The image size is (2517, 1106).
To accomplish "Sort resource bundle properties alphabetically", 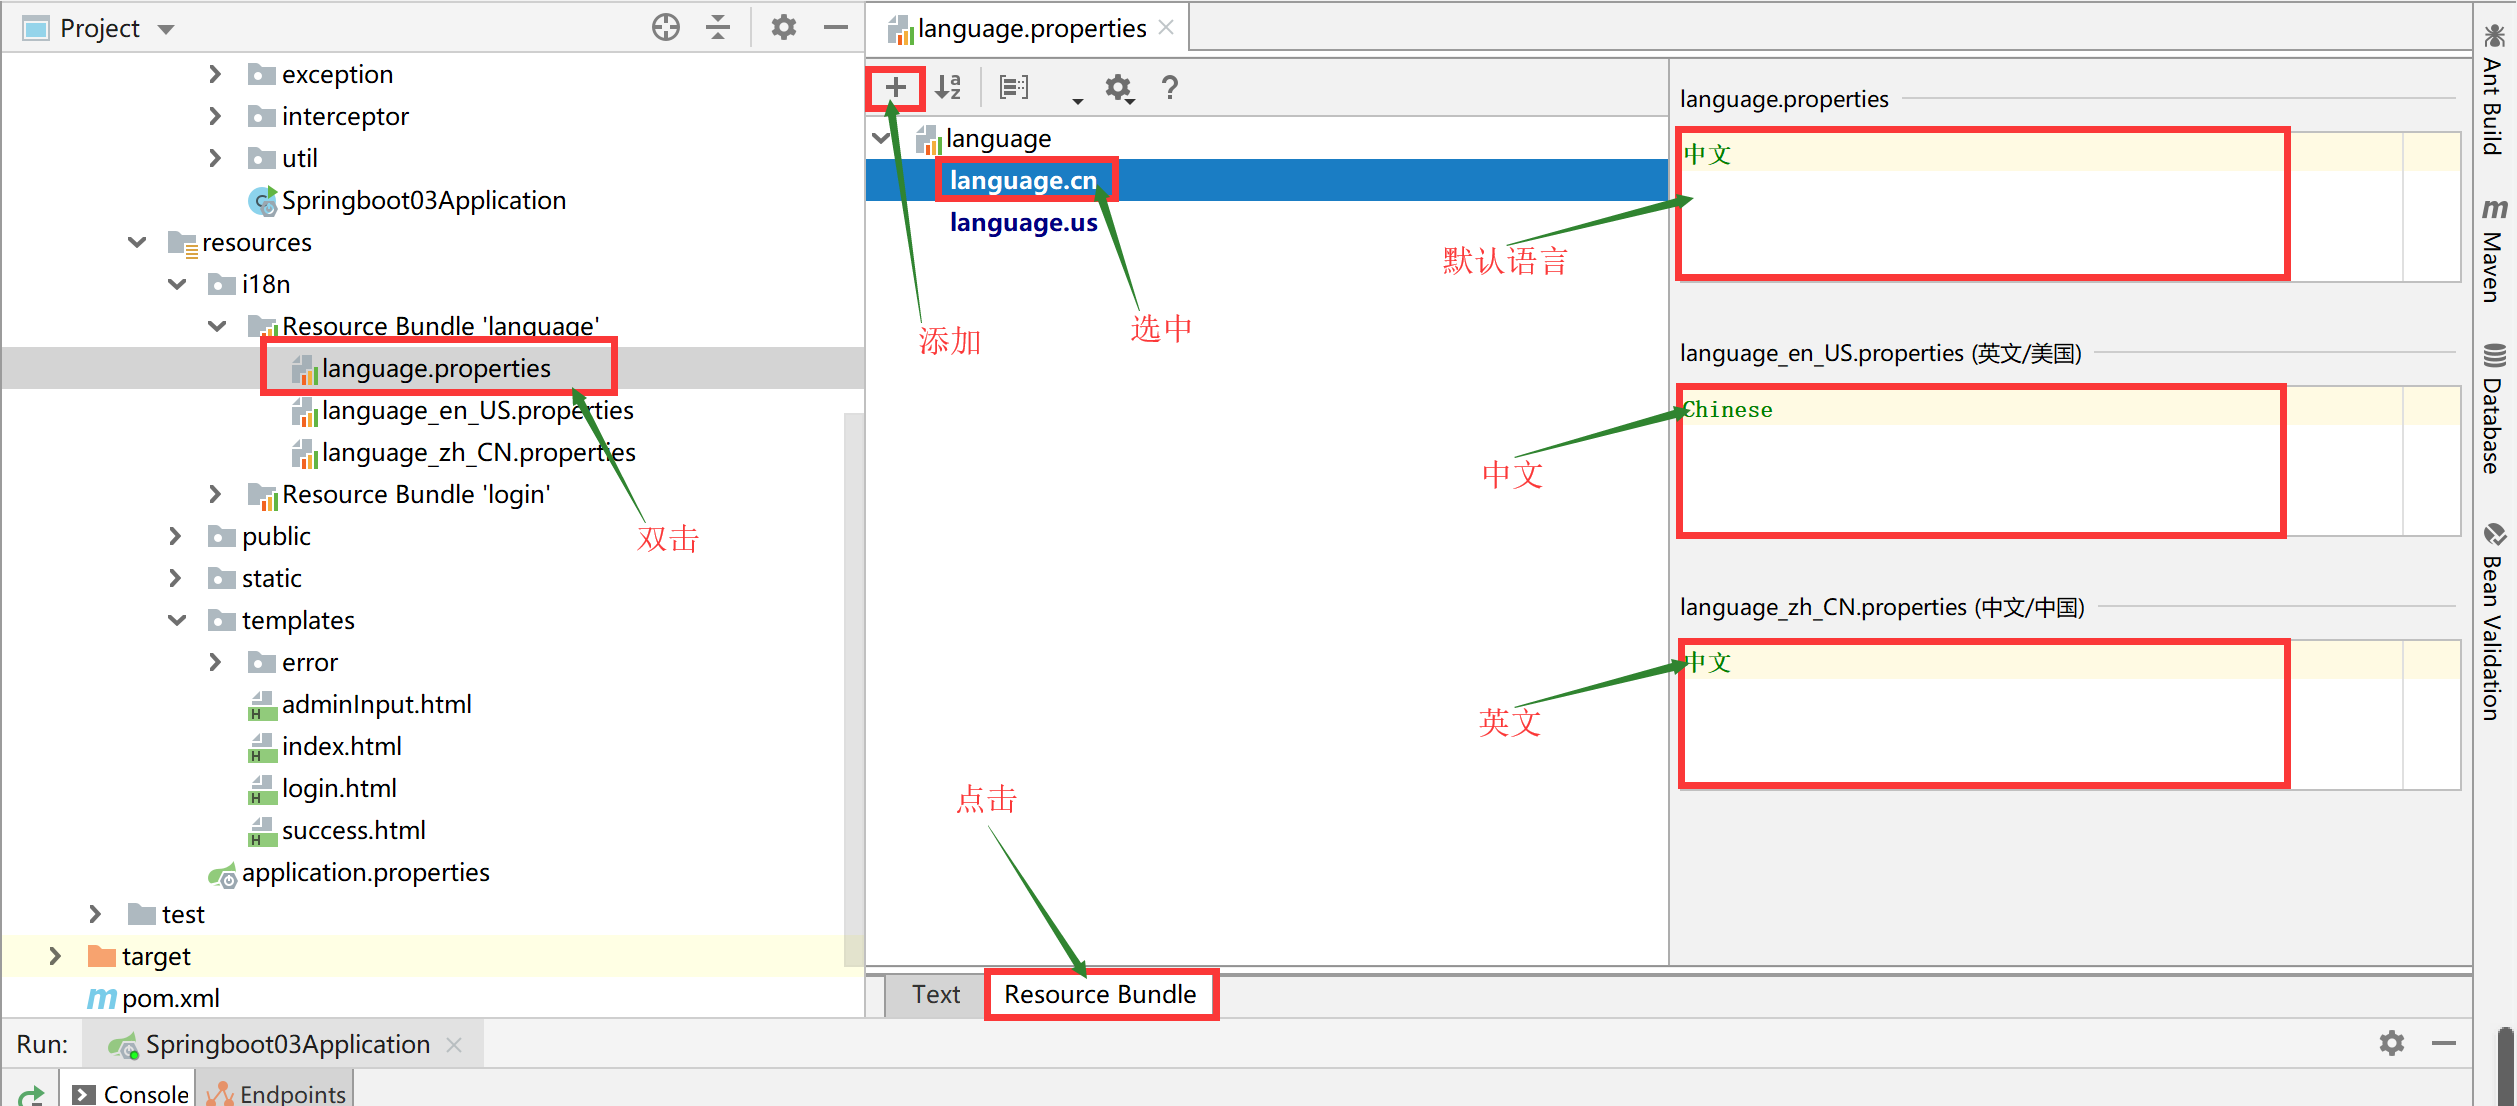I will click(x=948, y=88).
